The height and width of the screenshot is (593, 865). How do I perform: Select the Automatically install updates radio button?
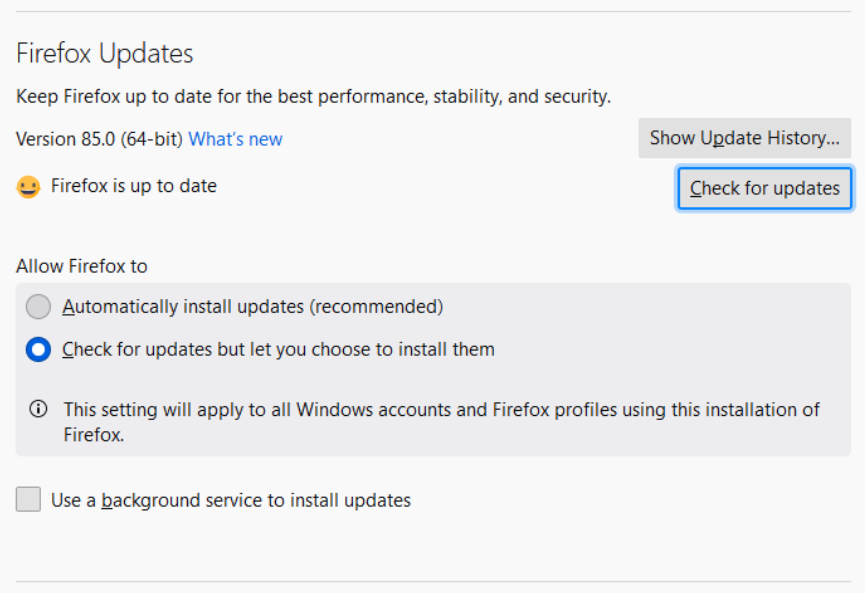pos(38,307)
